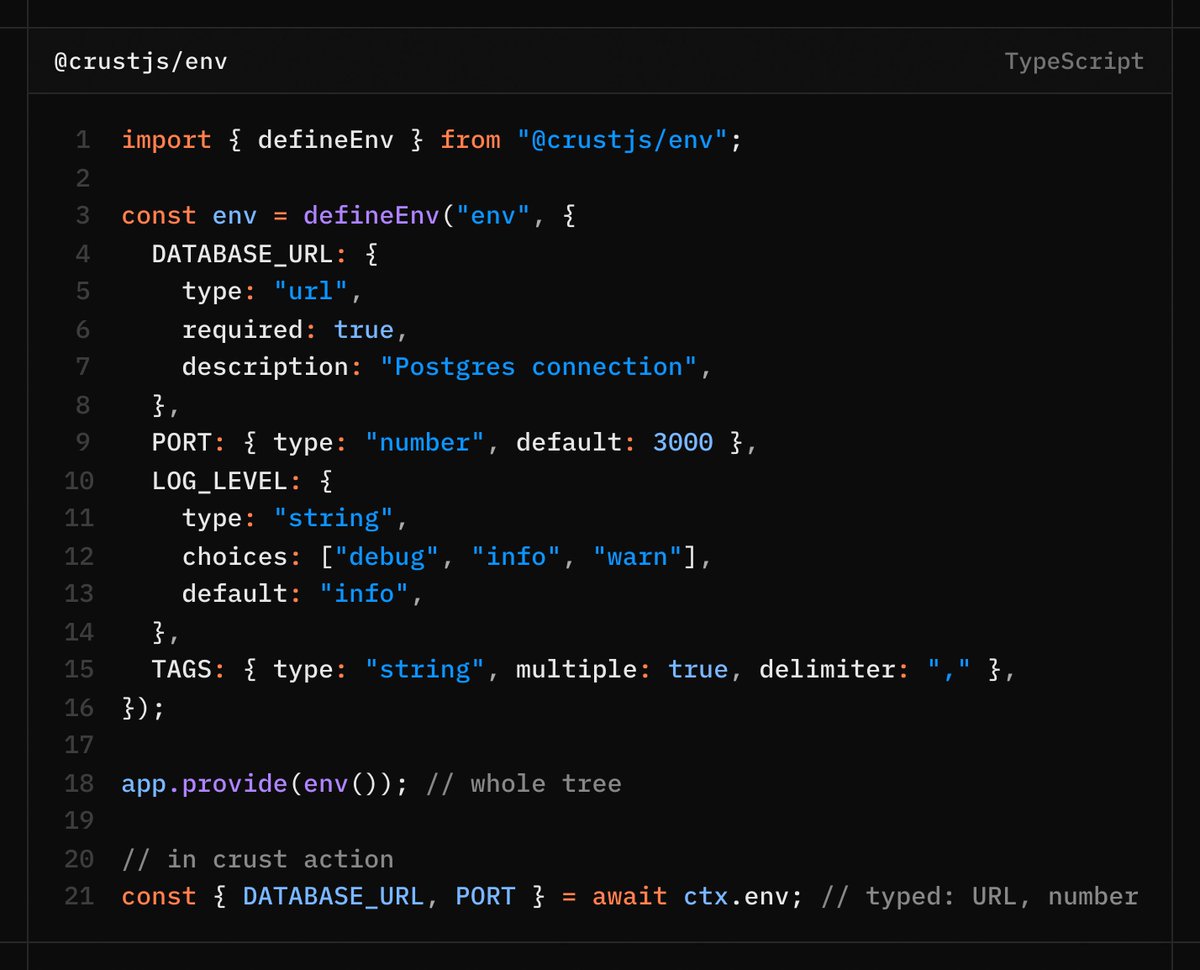This screenshot has height=970, width=1200.
Task: Click the multiple true value
Action: click(x=698, y=669)
